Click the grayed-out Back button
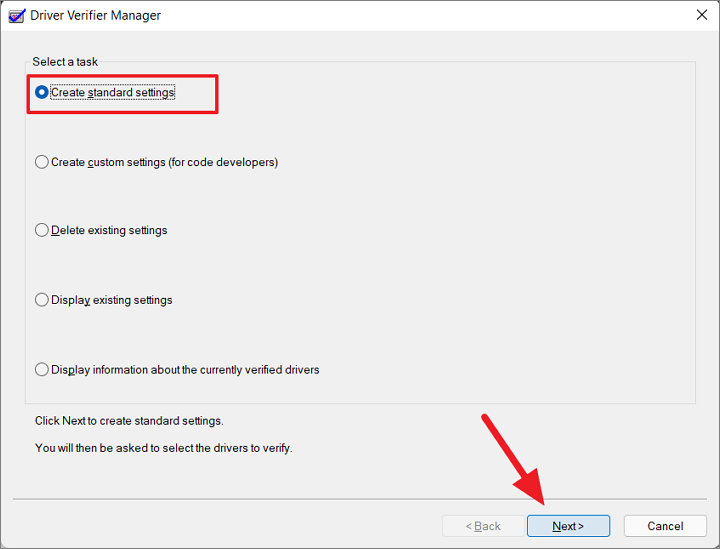The width and height of the screenshot is (720, 549). tap(483, 526)
